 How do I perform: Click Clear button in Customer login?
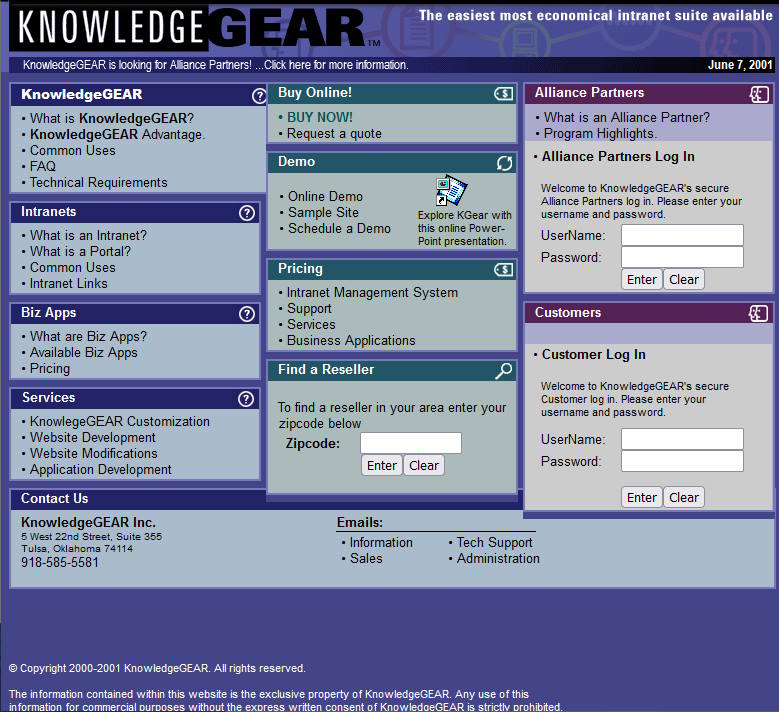click(x=684, y=497)
